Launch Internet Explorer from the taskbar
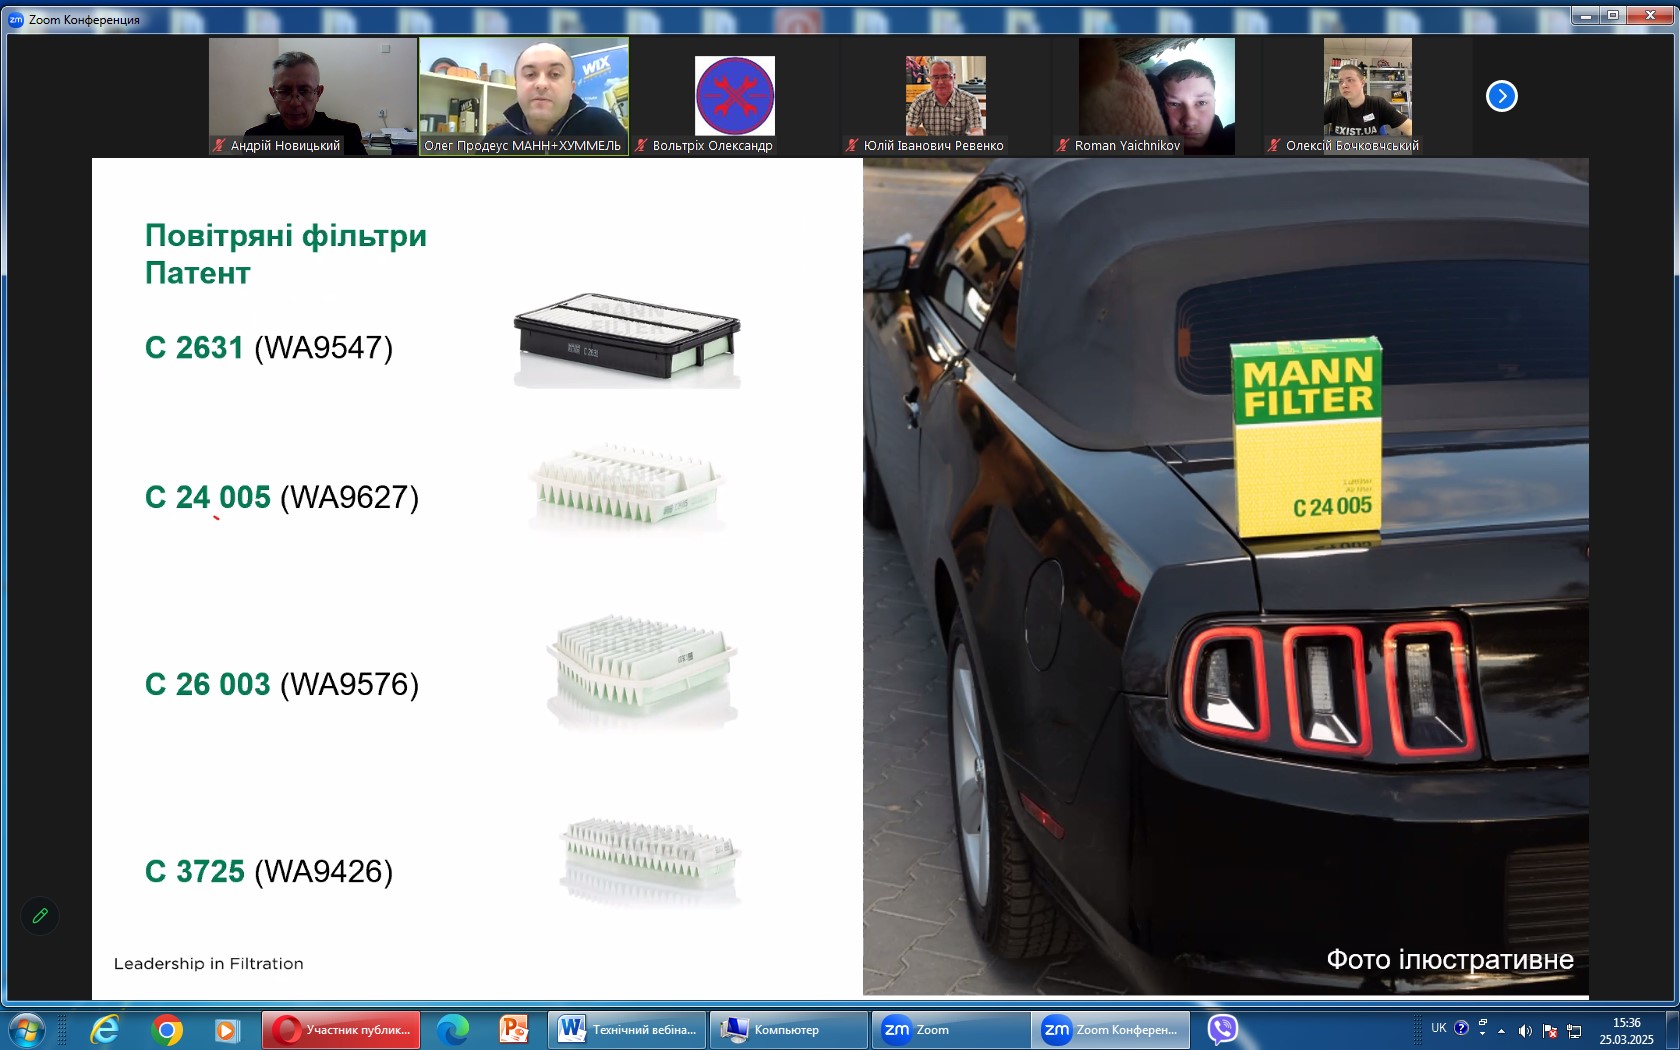The width and height of the screenshot is (1680, 1050). coord(105,1029)
